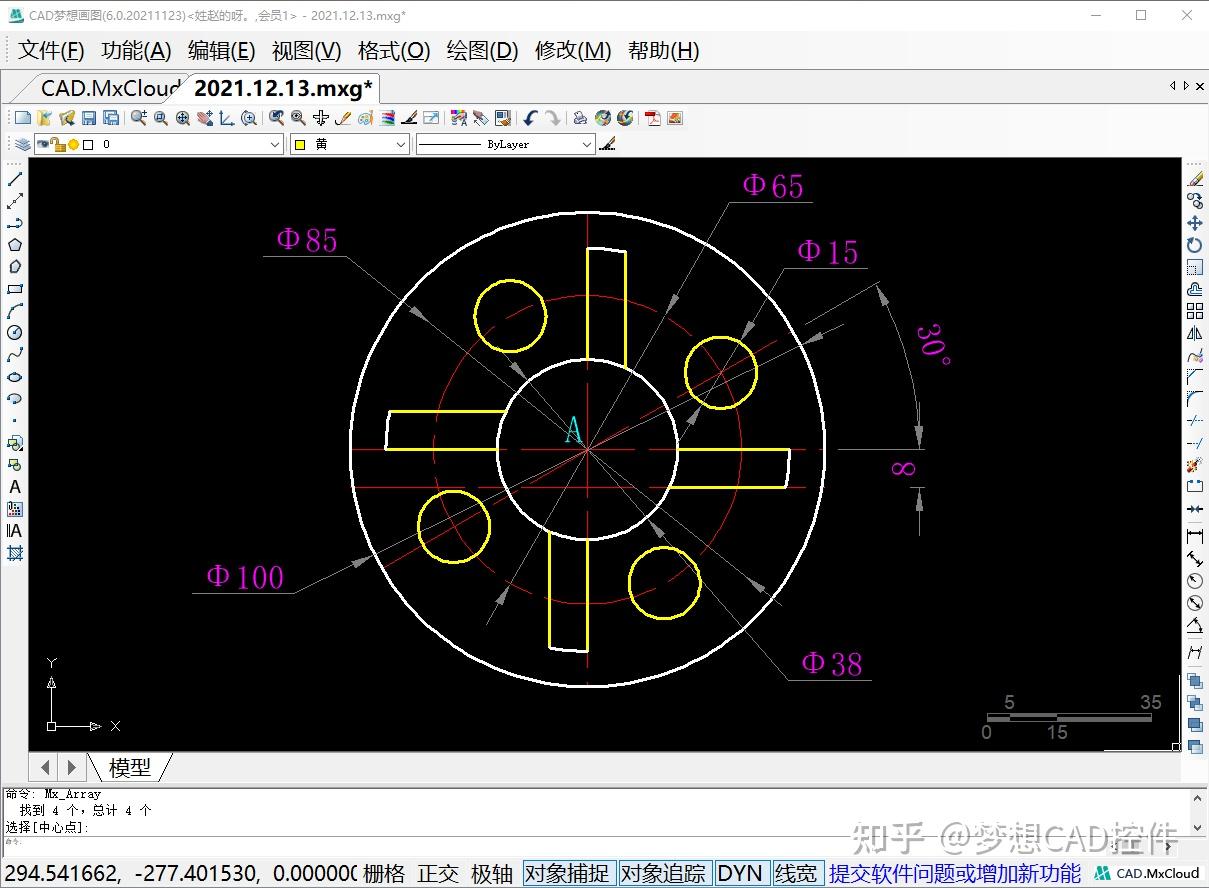Select the Arc drawing tool
1209x888 pixels.
pyautogui.click(x=15, y=311)
